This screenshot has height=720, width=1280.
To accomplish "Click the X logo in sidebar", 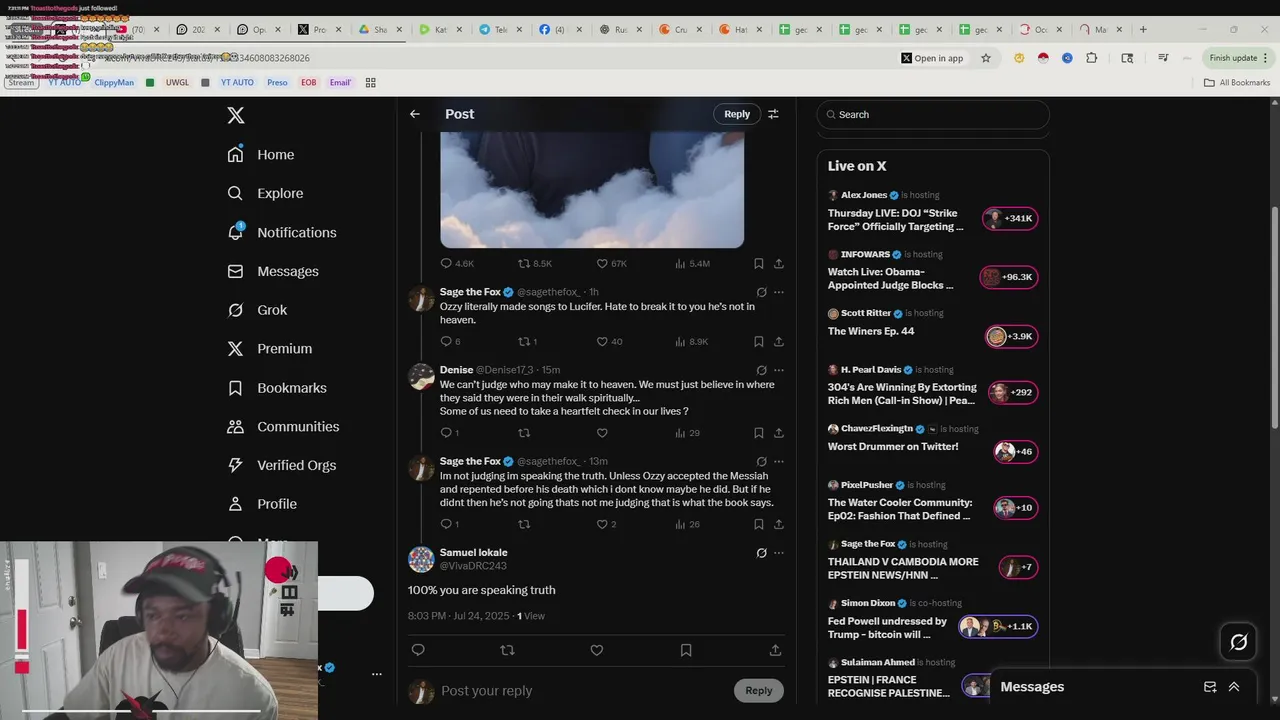I will click(236, 115).
